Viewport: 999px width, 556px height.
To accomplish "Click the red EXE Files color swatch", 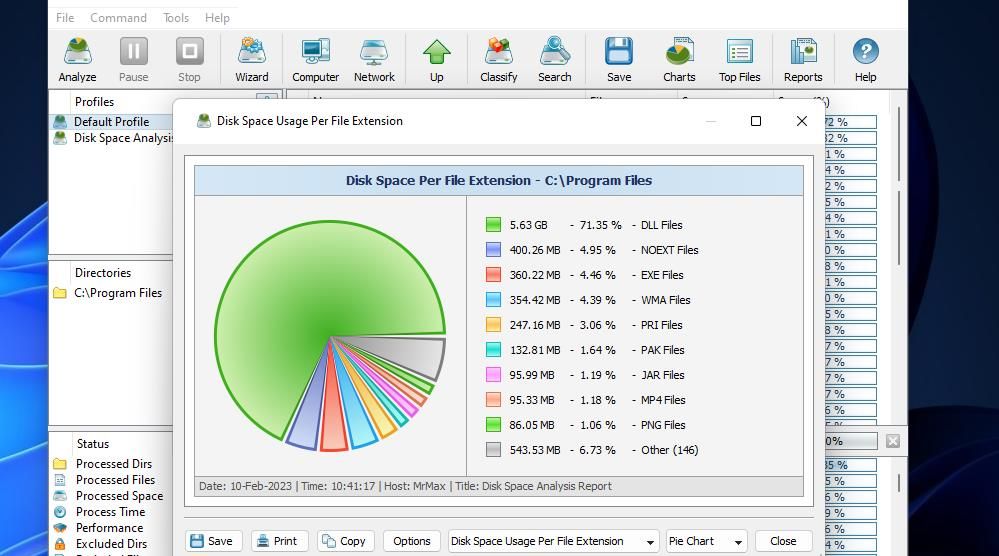I will point(493,274).
